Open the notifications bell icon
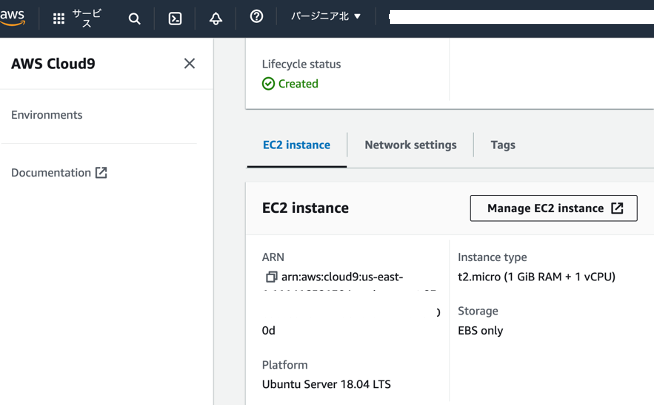This screenshot has height=406, width=654. [216, 18]
